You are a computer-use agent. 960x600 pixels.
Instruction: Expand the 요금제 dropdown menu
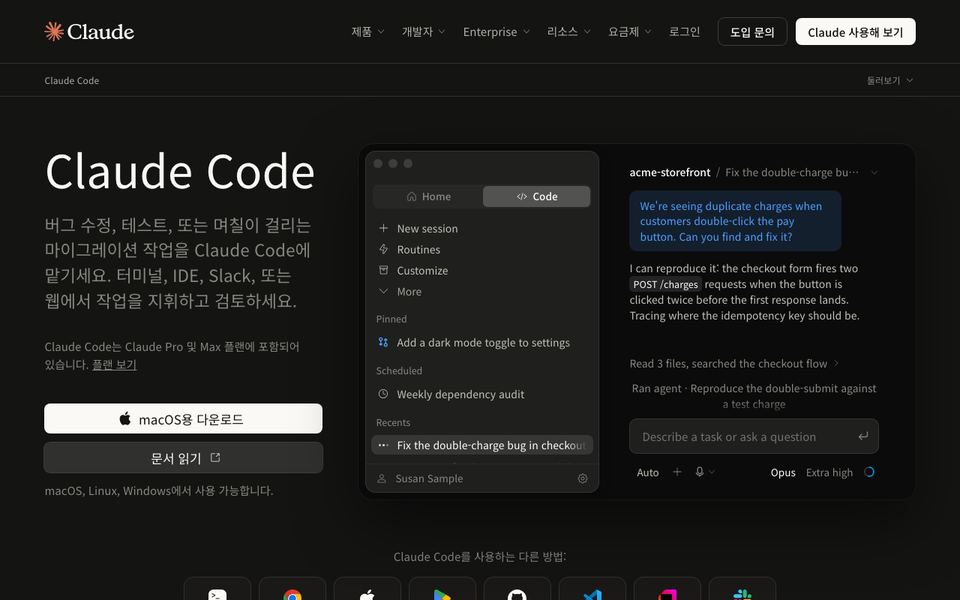coord(629,32)
